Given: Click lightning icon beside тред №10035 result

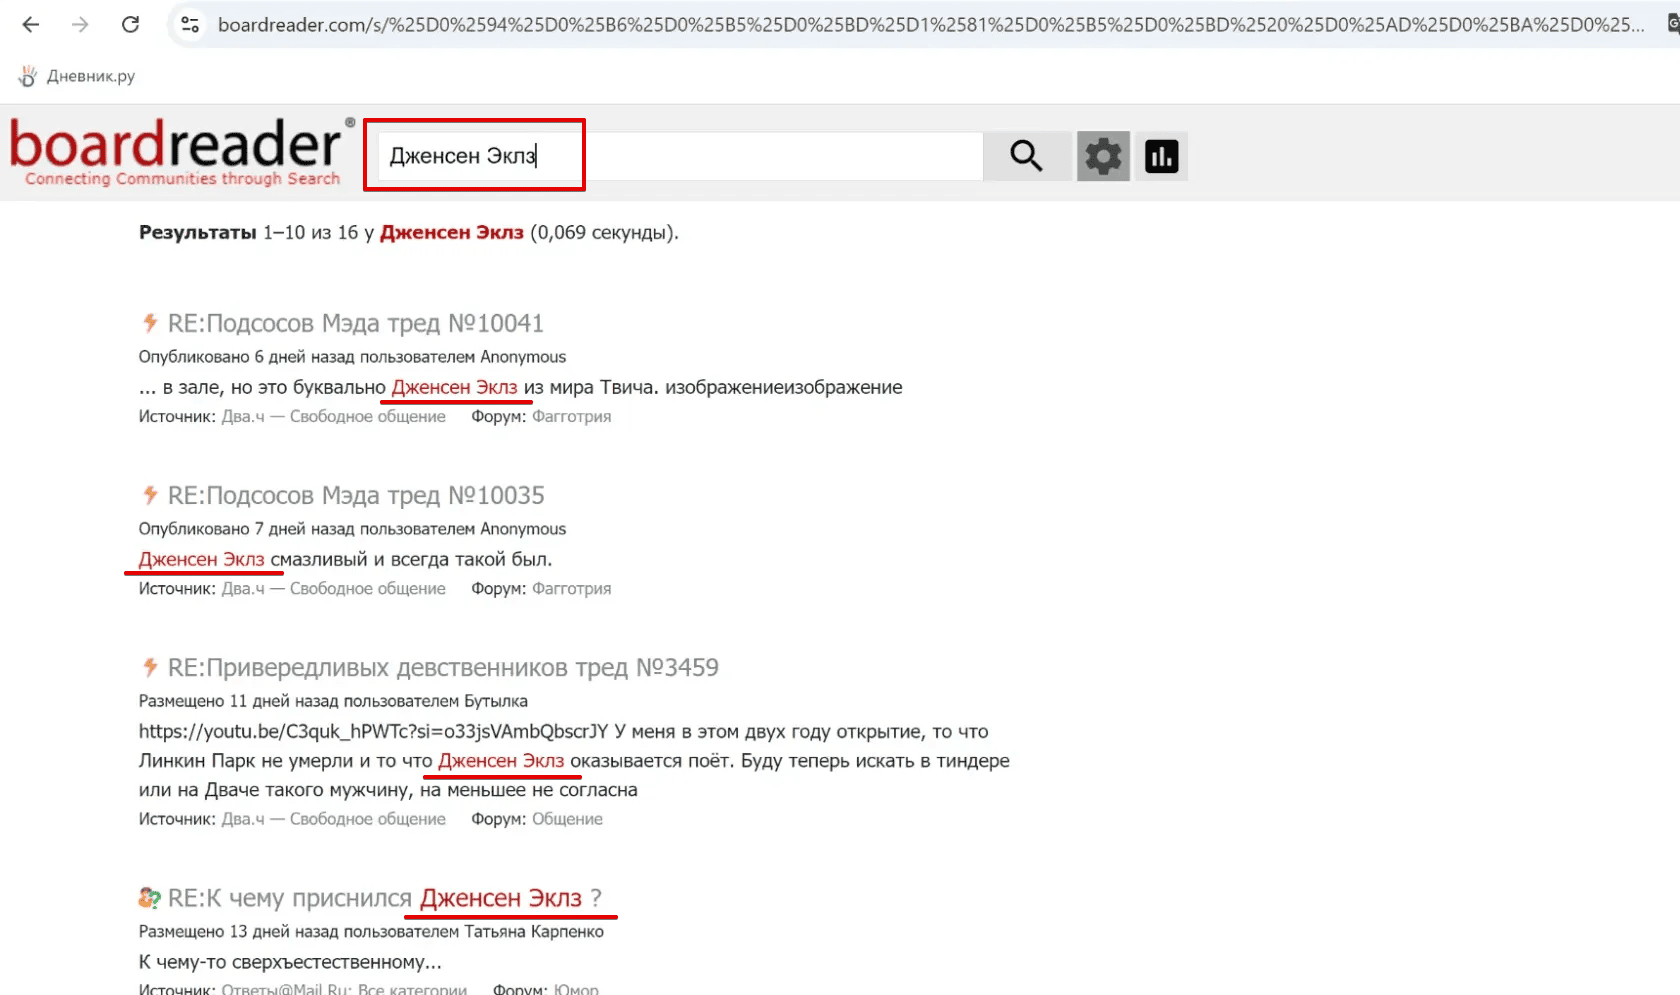Looking at the screenshot, I should point(150,495).
